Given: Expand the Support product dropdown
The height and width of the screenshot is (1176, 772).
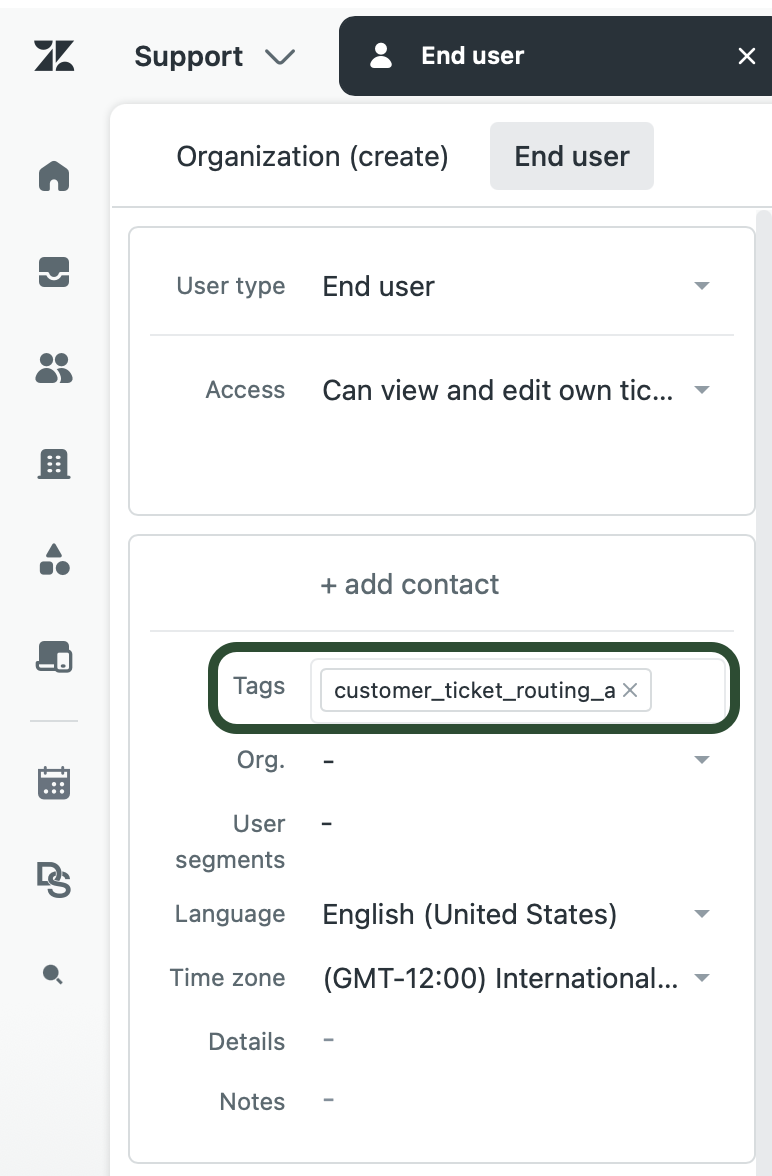Looking at the screenshot, I should [215, 56].
